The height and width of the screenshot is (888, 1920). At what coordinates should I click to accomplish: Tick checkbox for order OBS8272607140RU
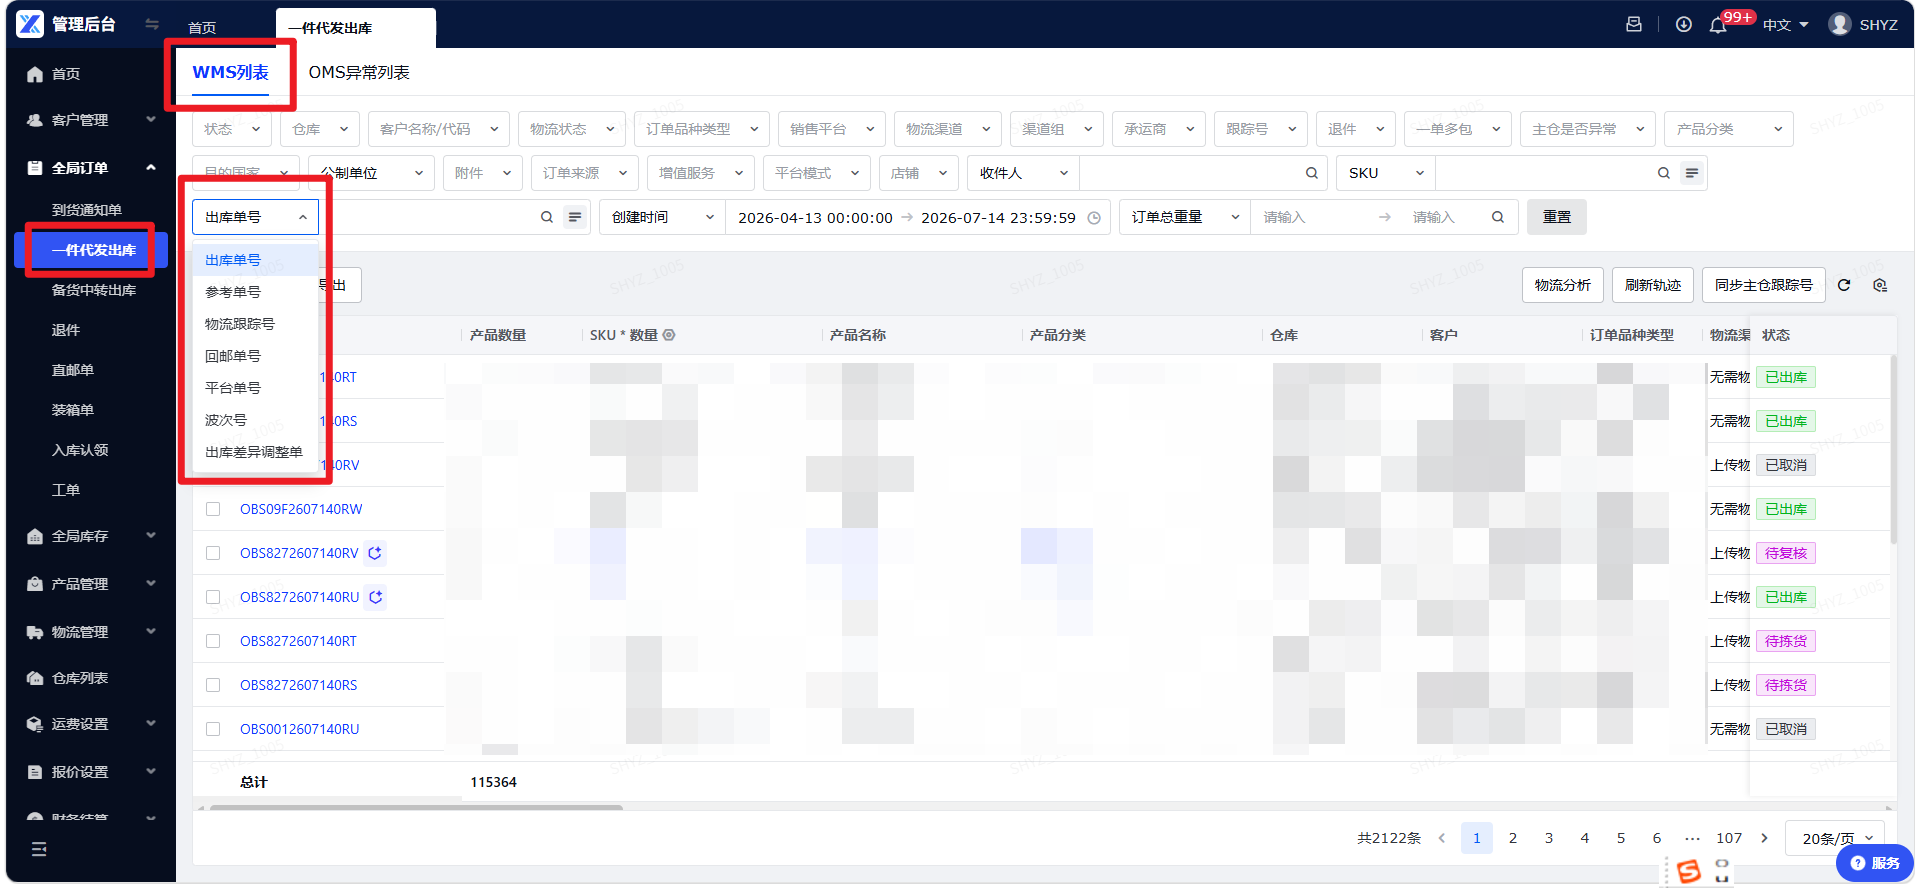[x=213, y=597]
